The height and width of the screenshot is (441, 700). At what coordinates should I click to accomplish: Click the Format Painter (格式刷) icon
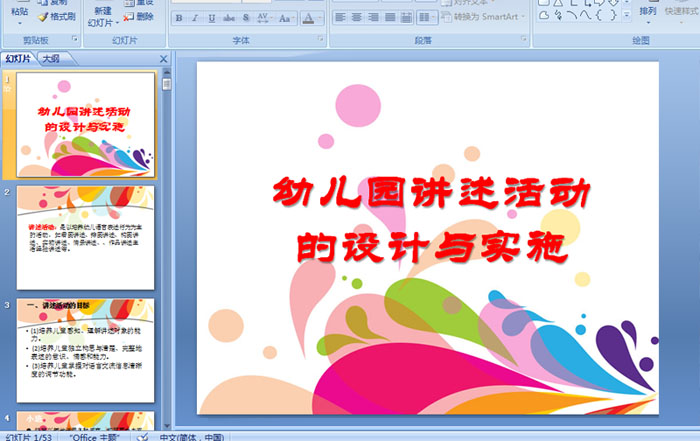coord(55,16)
